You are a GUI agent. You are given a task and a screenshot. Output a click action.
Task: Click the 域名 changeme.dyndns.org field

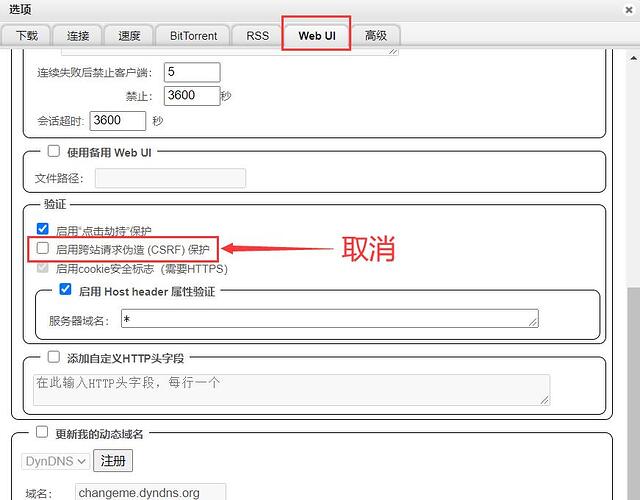click(150, 492)
